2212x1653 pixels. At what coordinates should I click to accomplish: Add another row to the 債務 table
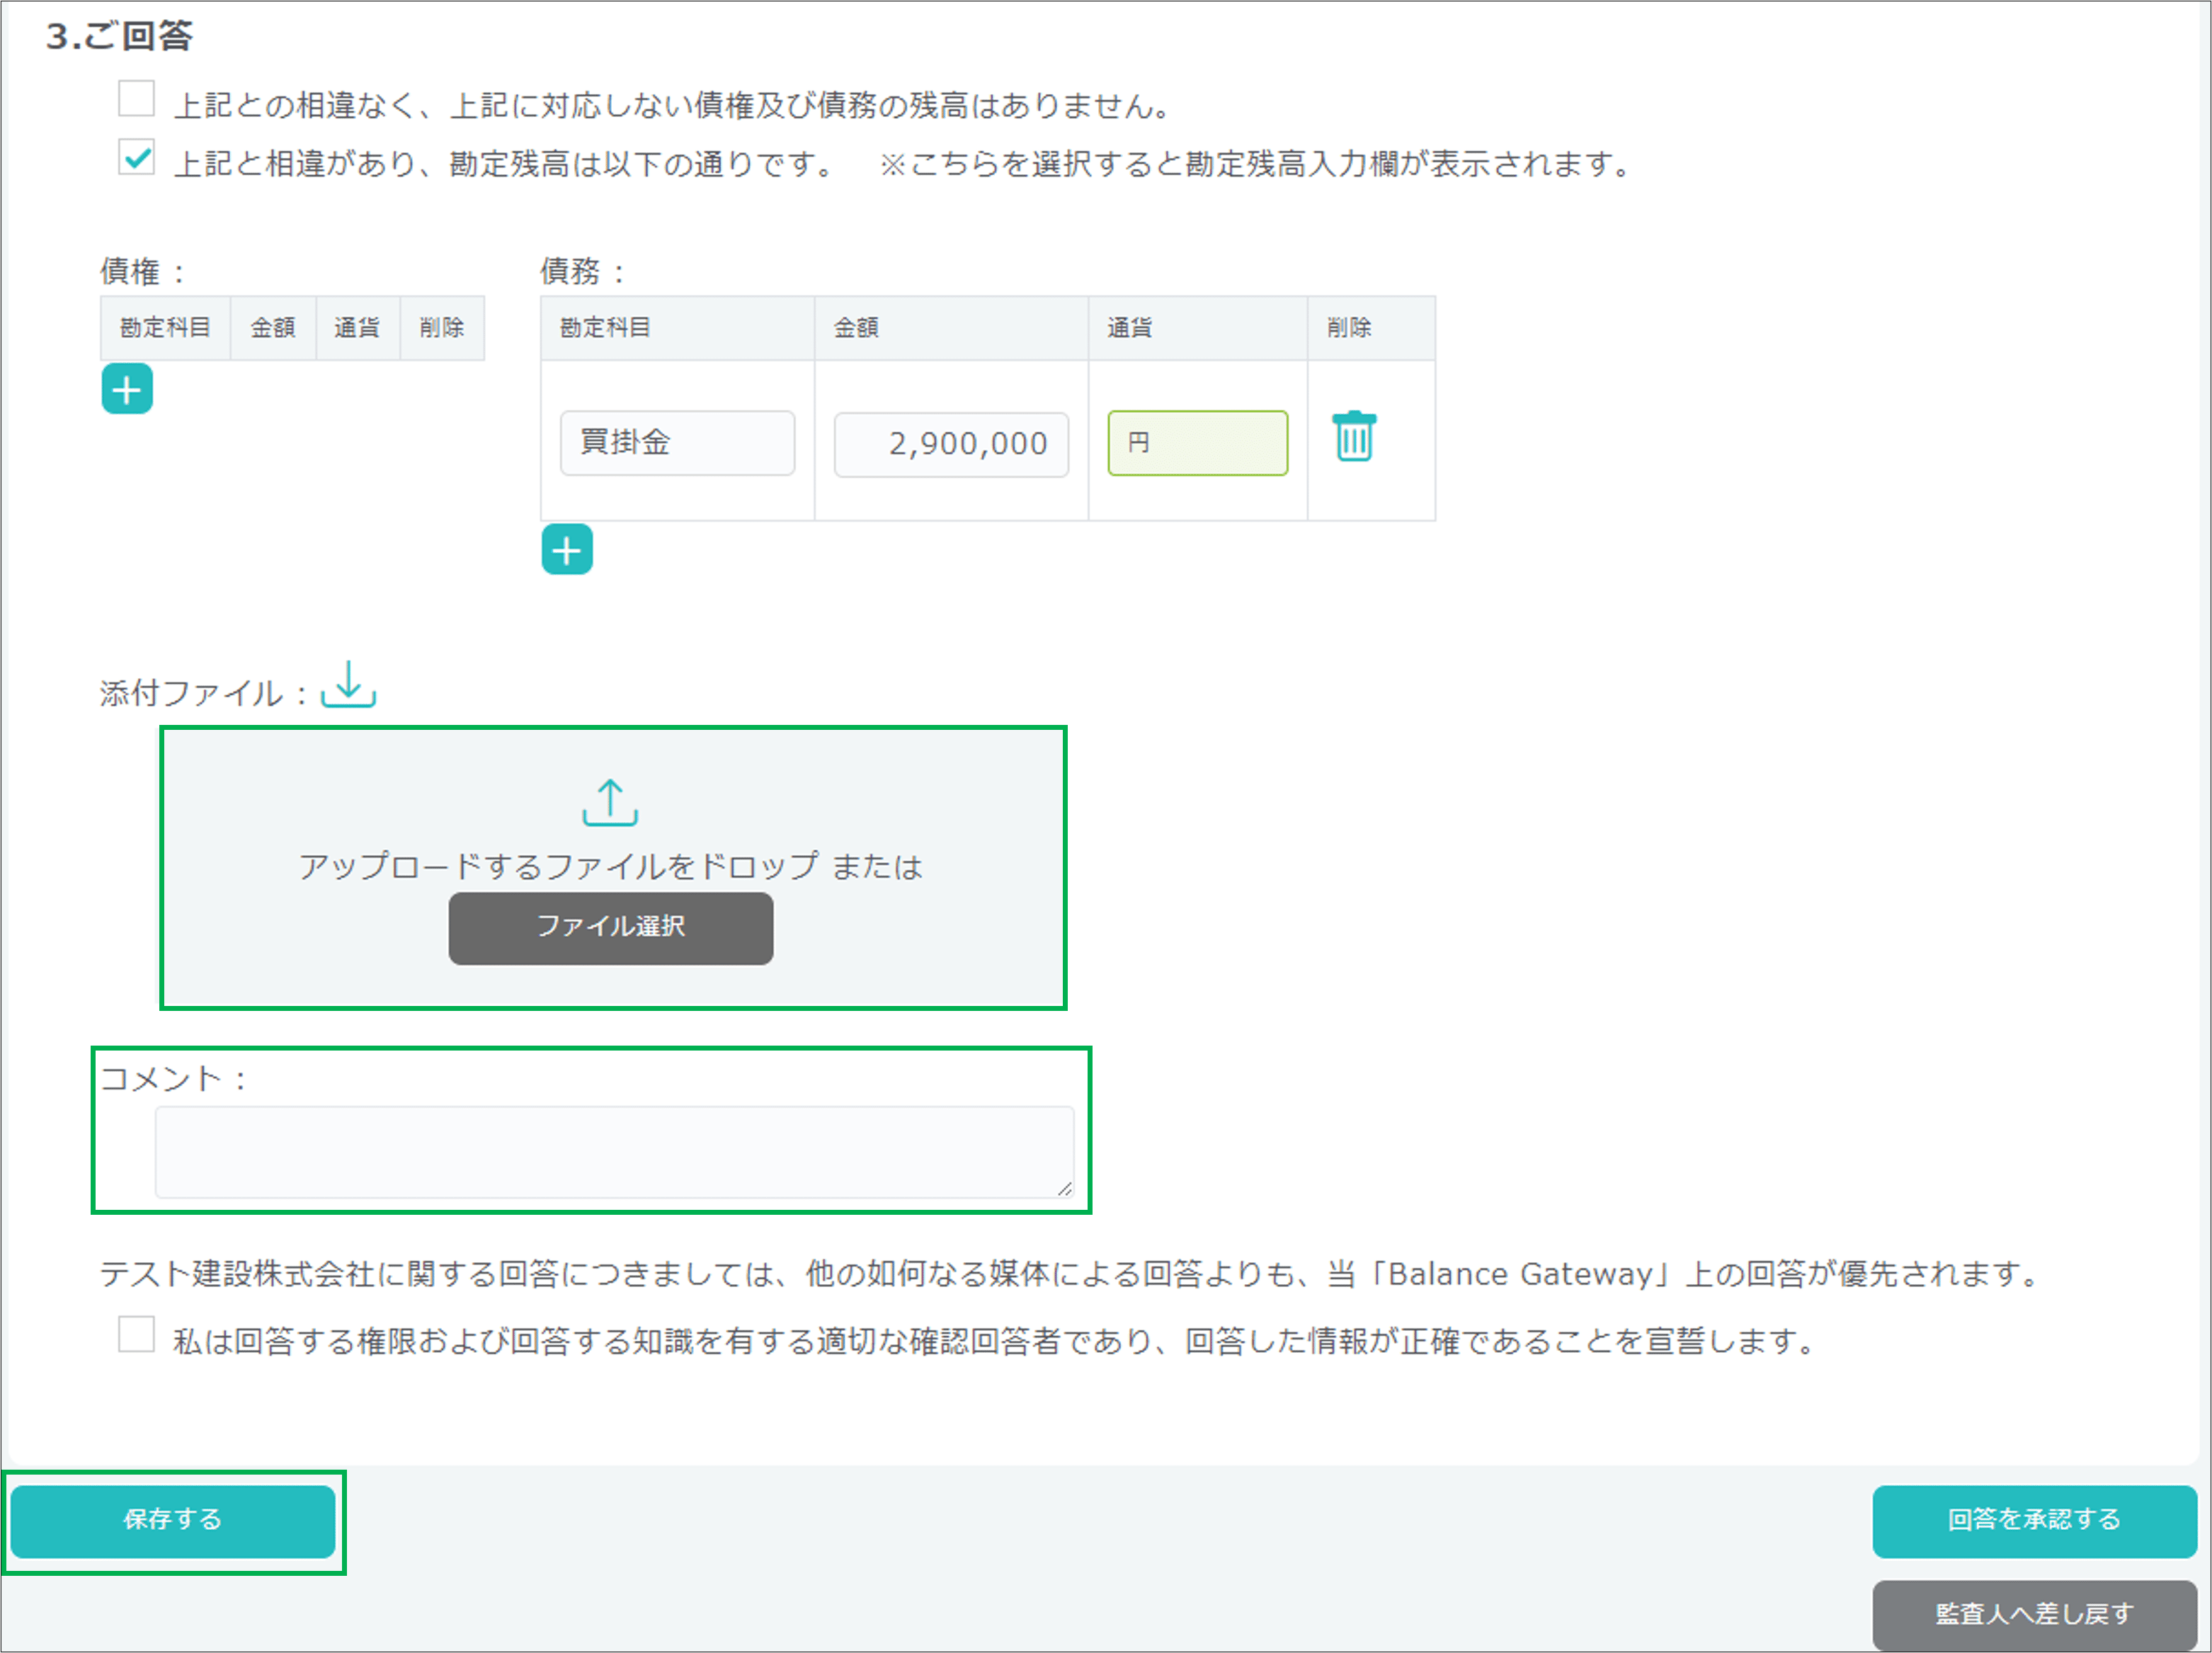567,549
